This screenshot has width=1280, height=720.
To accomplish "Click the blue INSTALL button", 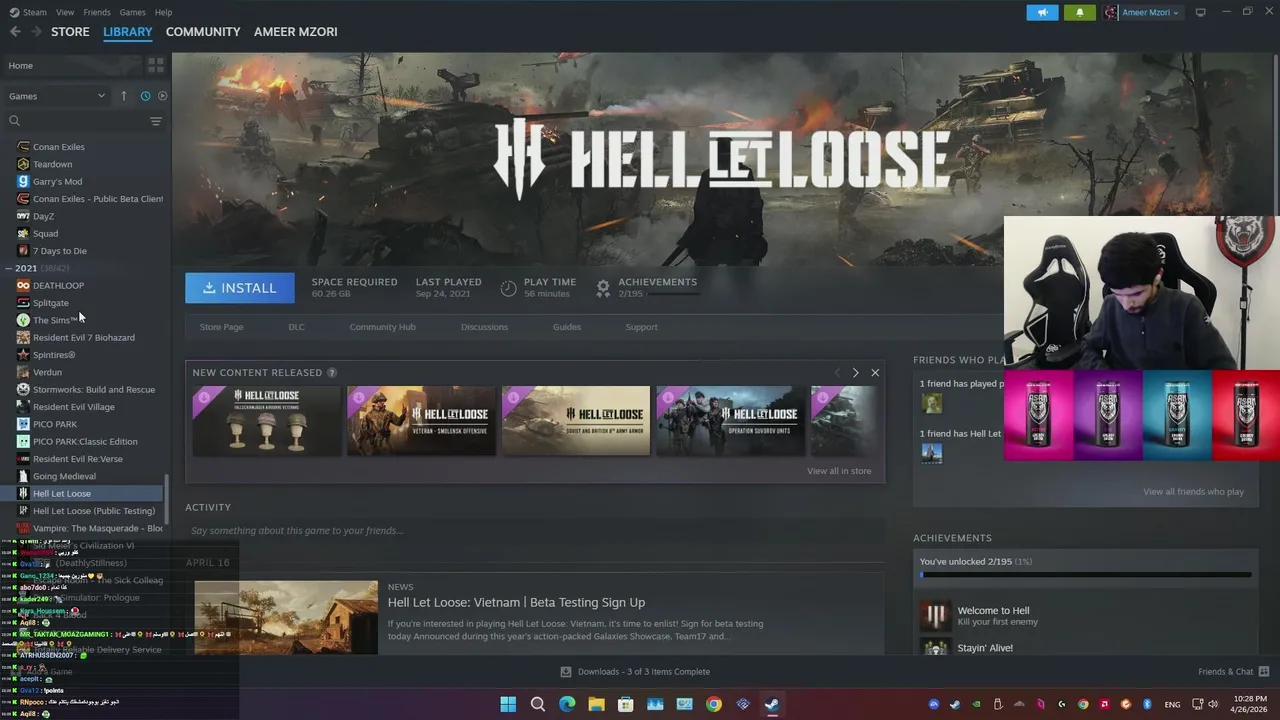I will click(x=240, y=288).
